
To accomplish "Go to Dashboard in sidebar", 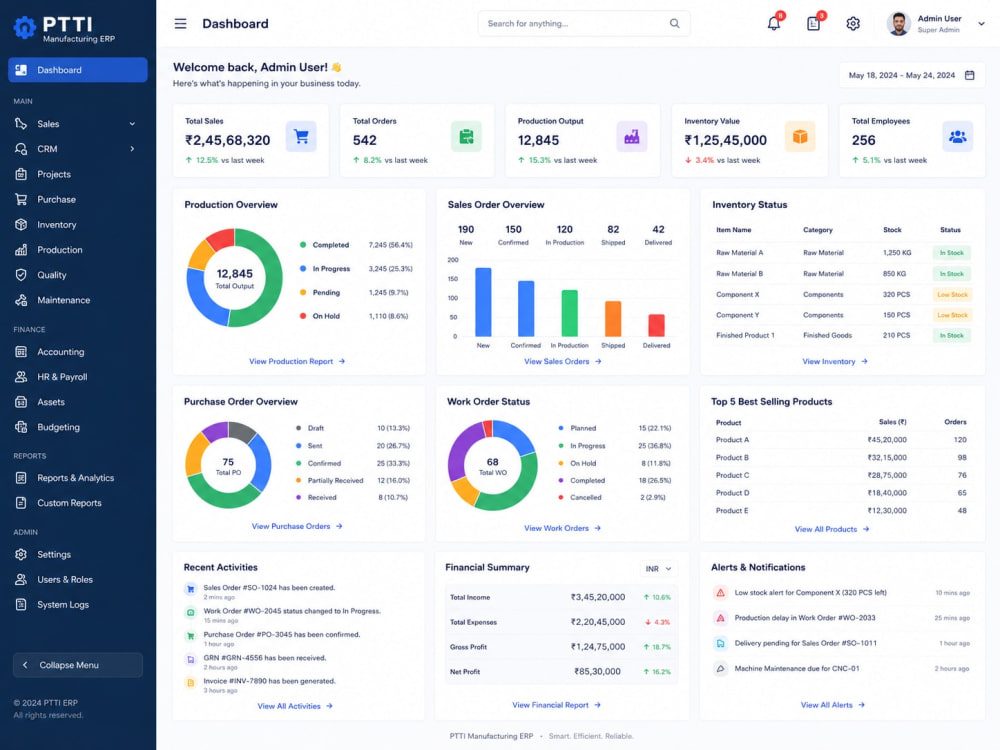I will pos(78,70).
